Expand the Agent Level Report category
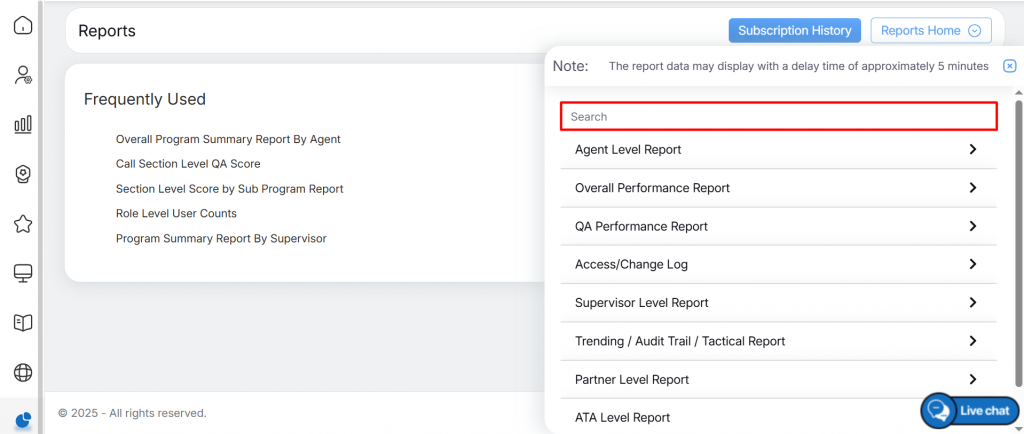 tap(972, 150)
